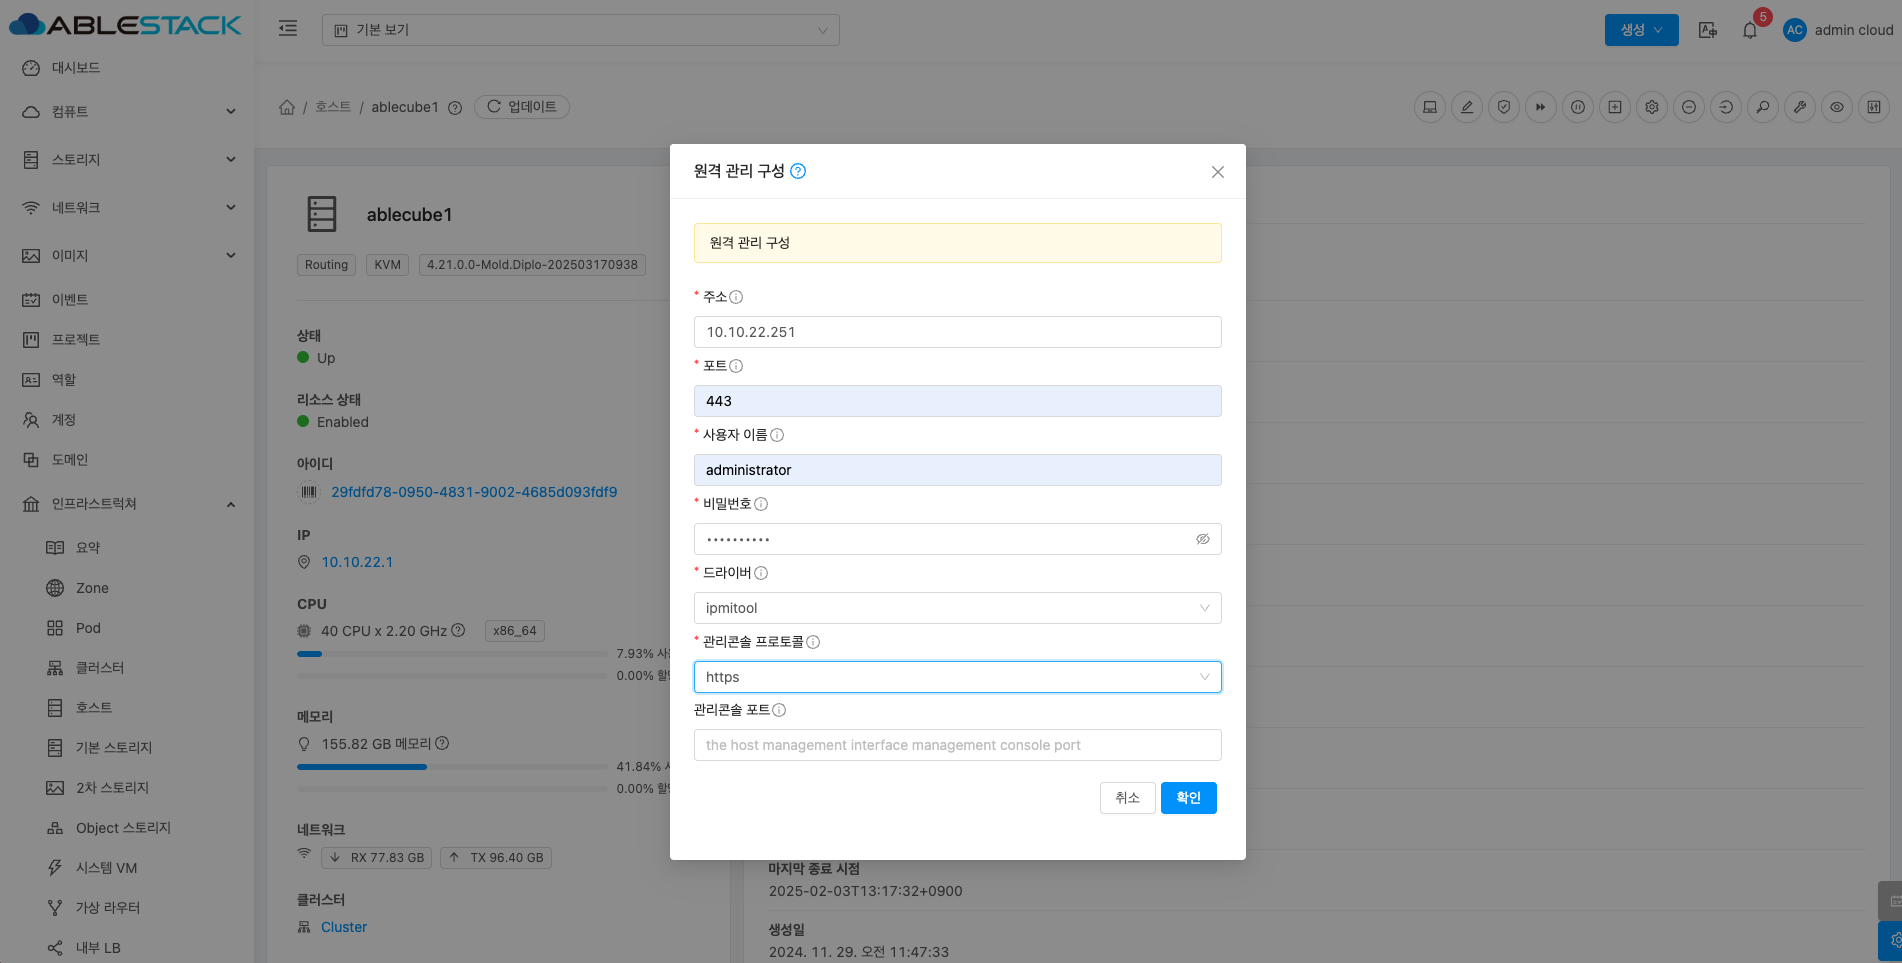This screenshot has height=963, width=1902.
Task: Click the notification bell icon
Action: (1749, 30)
